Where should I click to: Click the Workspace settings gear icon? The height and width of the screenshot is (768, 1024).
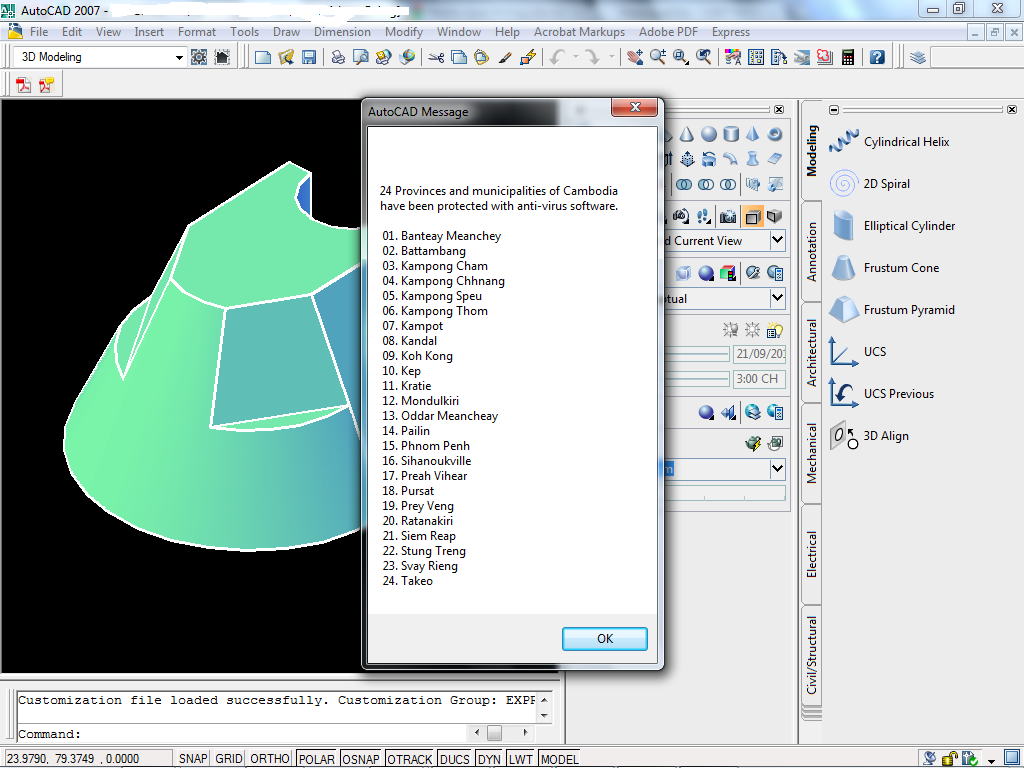pos(199,57)
